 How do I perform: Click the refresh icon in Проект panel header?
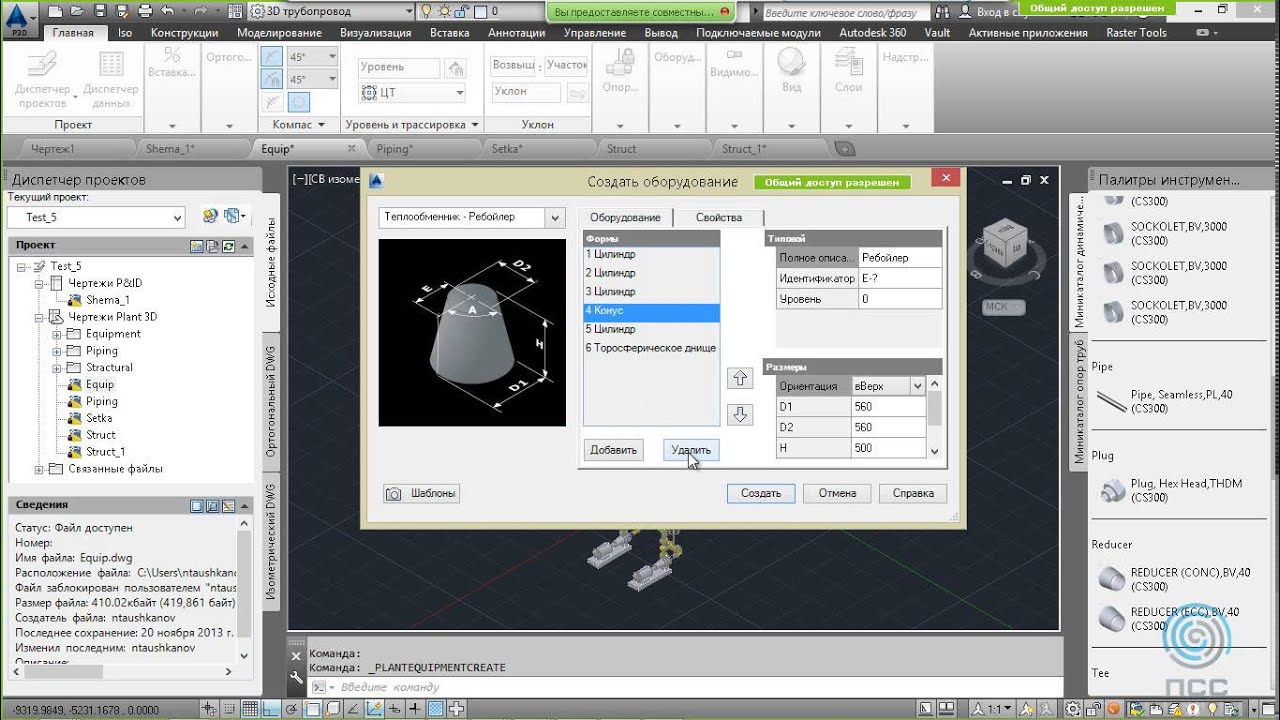pos(228,245)
